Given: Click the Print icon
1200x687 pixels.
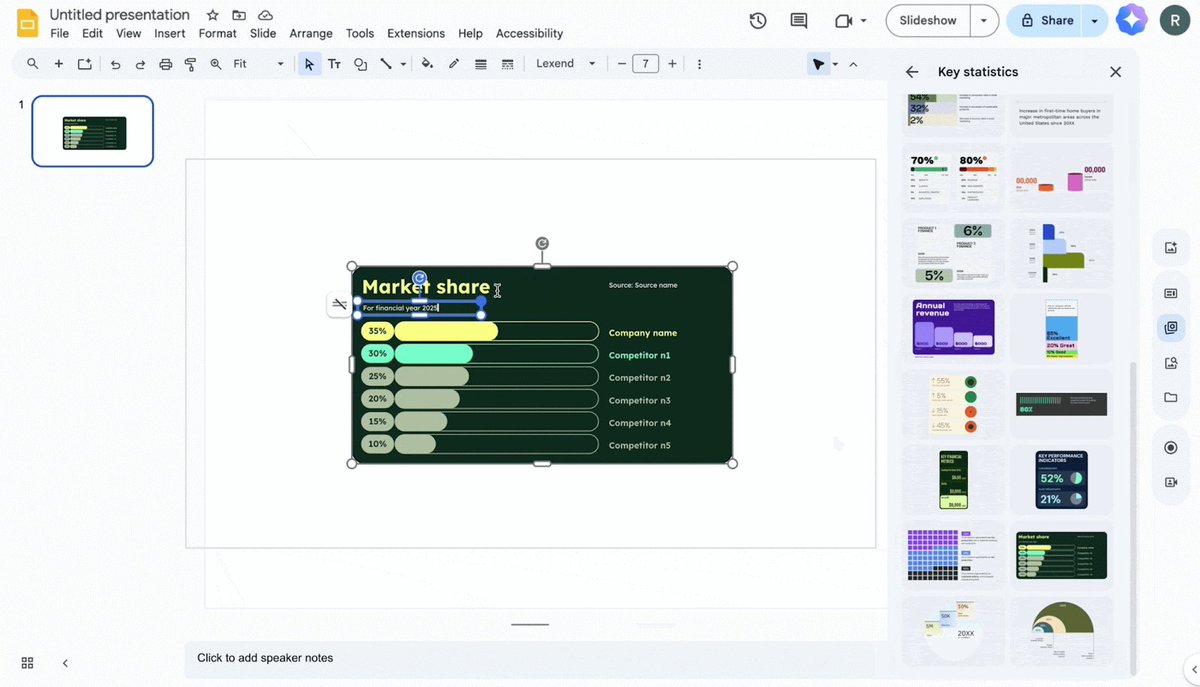Looking at the screenshot, I should (x=165, y=63).
